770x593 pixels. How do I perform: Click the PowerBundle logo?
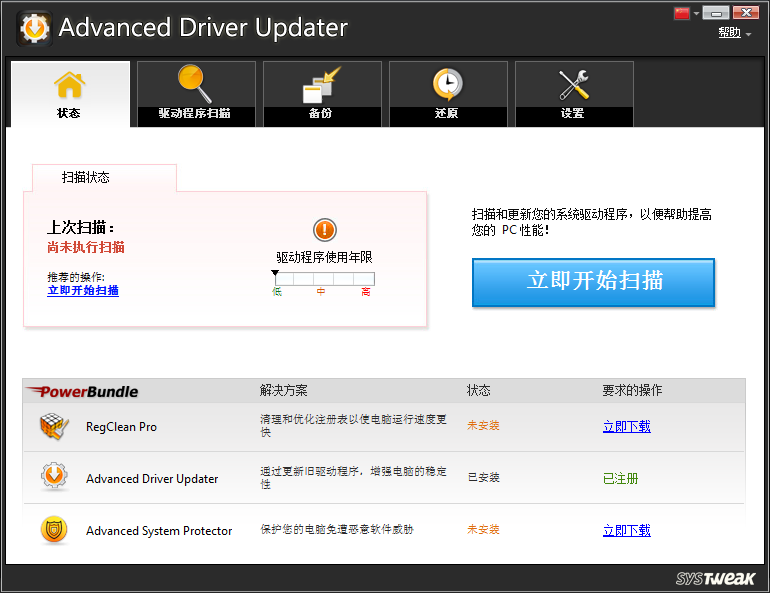coord(82,391)
